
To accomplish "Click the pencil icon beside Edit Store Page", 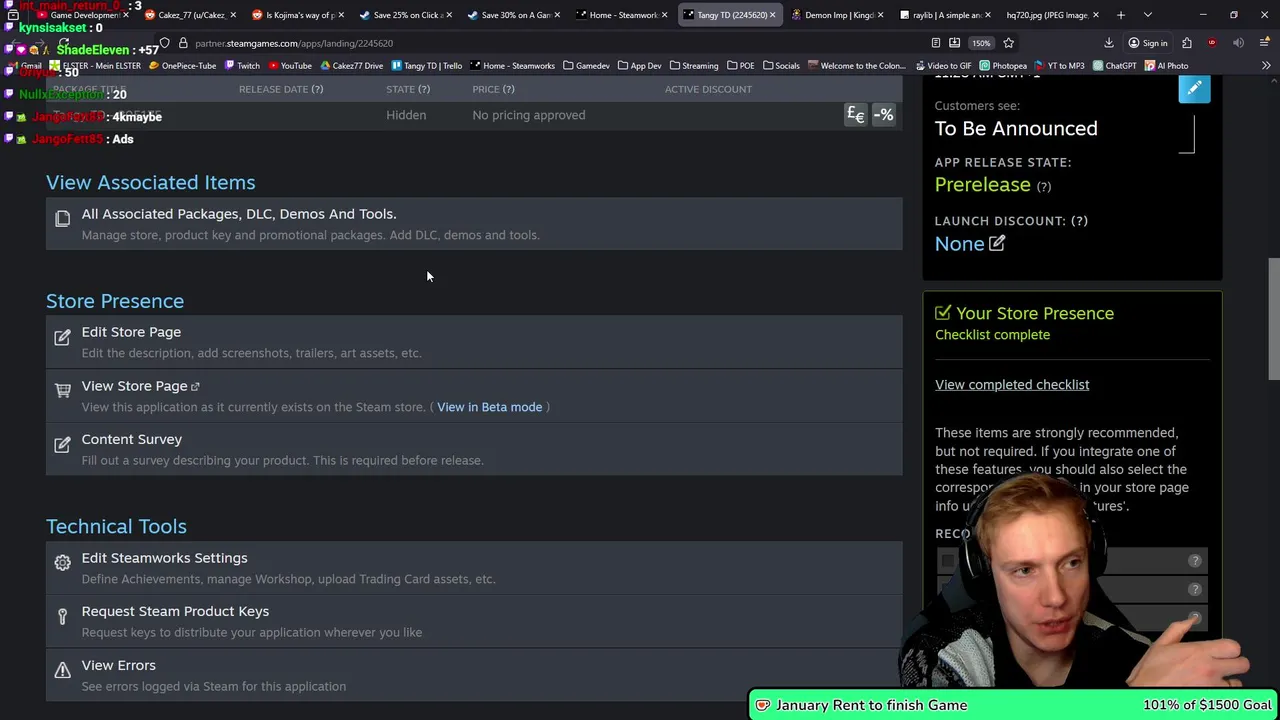I will click(x=62, y=337).
